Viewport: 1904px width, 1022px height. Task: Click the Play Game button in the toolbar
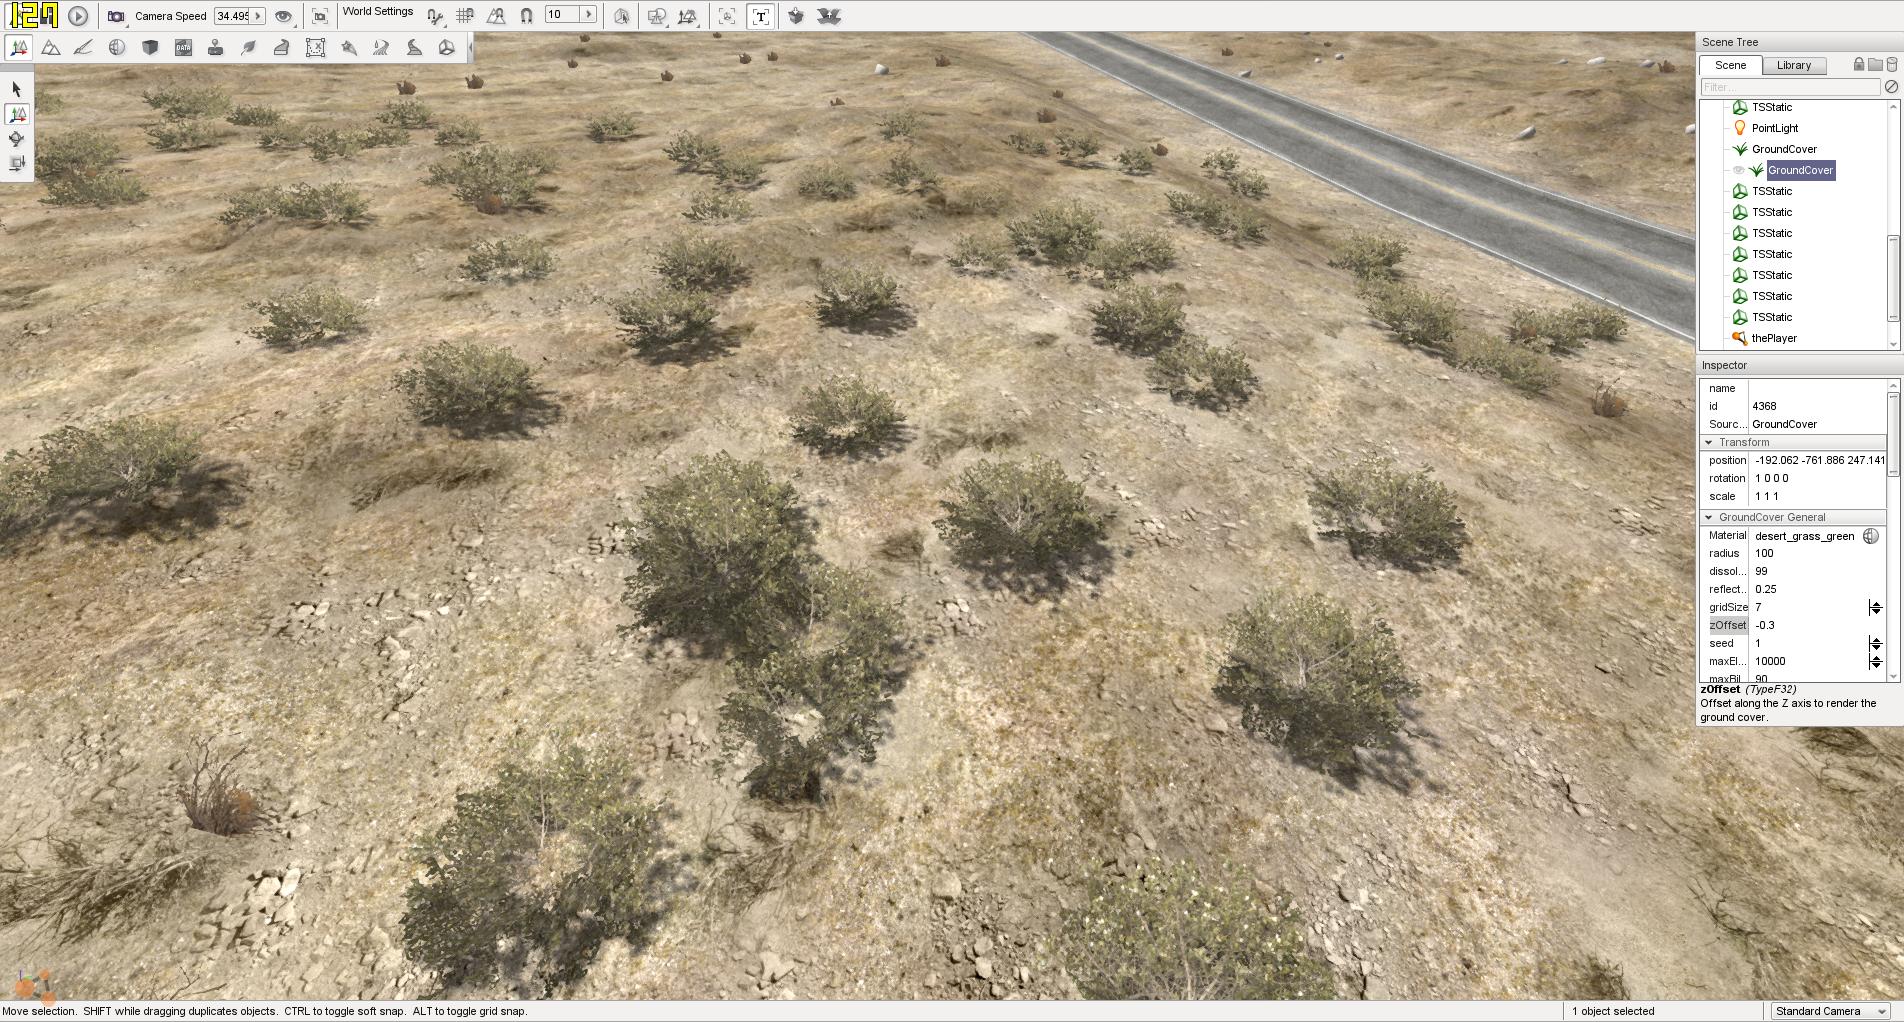[x=78, y=16]
